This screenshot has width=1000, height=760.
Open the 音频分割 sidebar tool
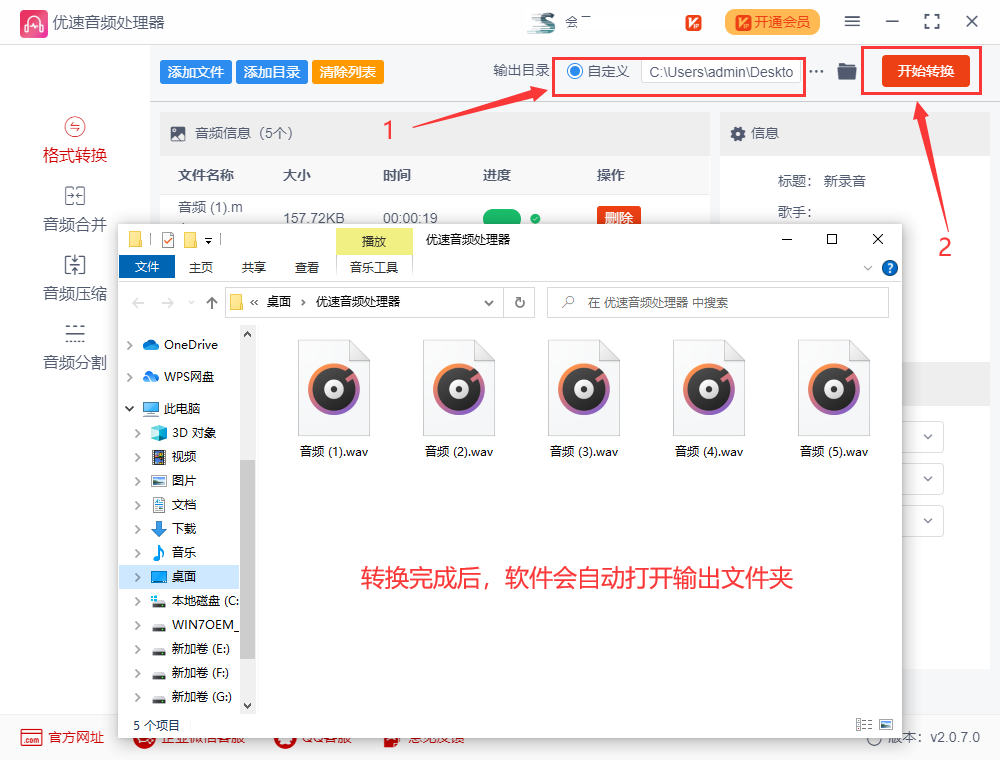point(75,346)
